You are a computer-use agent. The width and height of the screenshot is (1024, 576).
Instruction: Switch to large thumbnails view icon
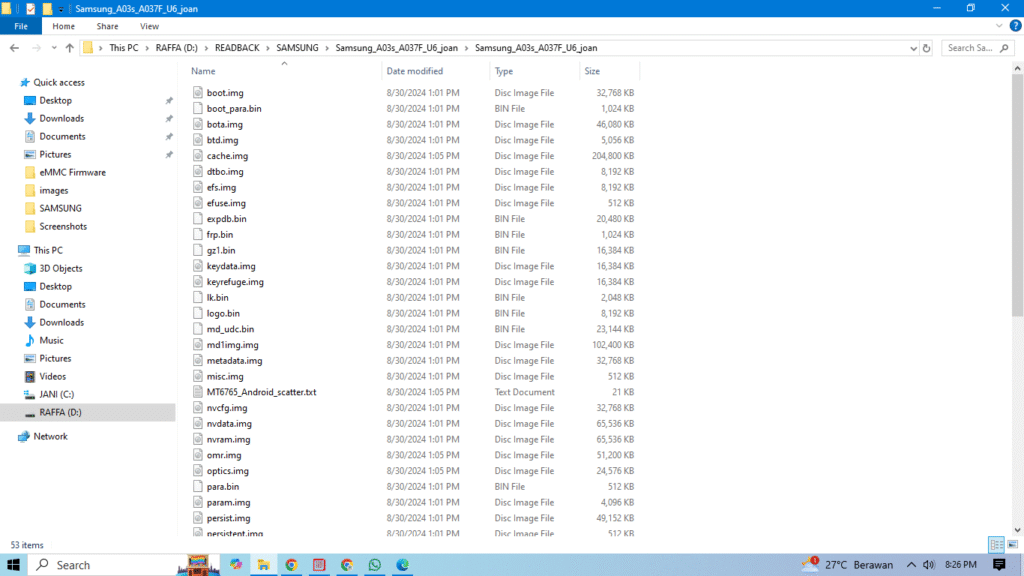1012,545
